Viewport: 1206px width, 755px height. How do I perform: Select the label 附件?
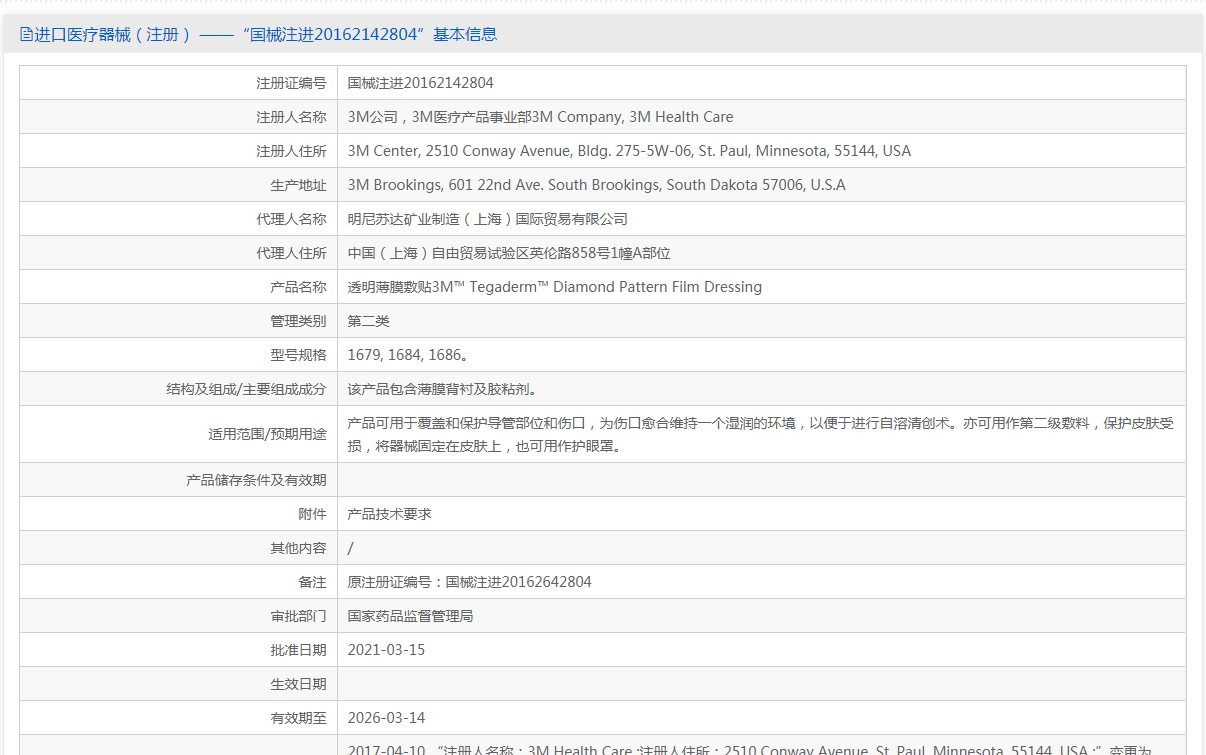click(x=312, y=514)
